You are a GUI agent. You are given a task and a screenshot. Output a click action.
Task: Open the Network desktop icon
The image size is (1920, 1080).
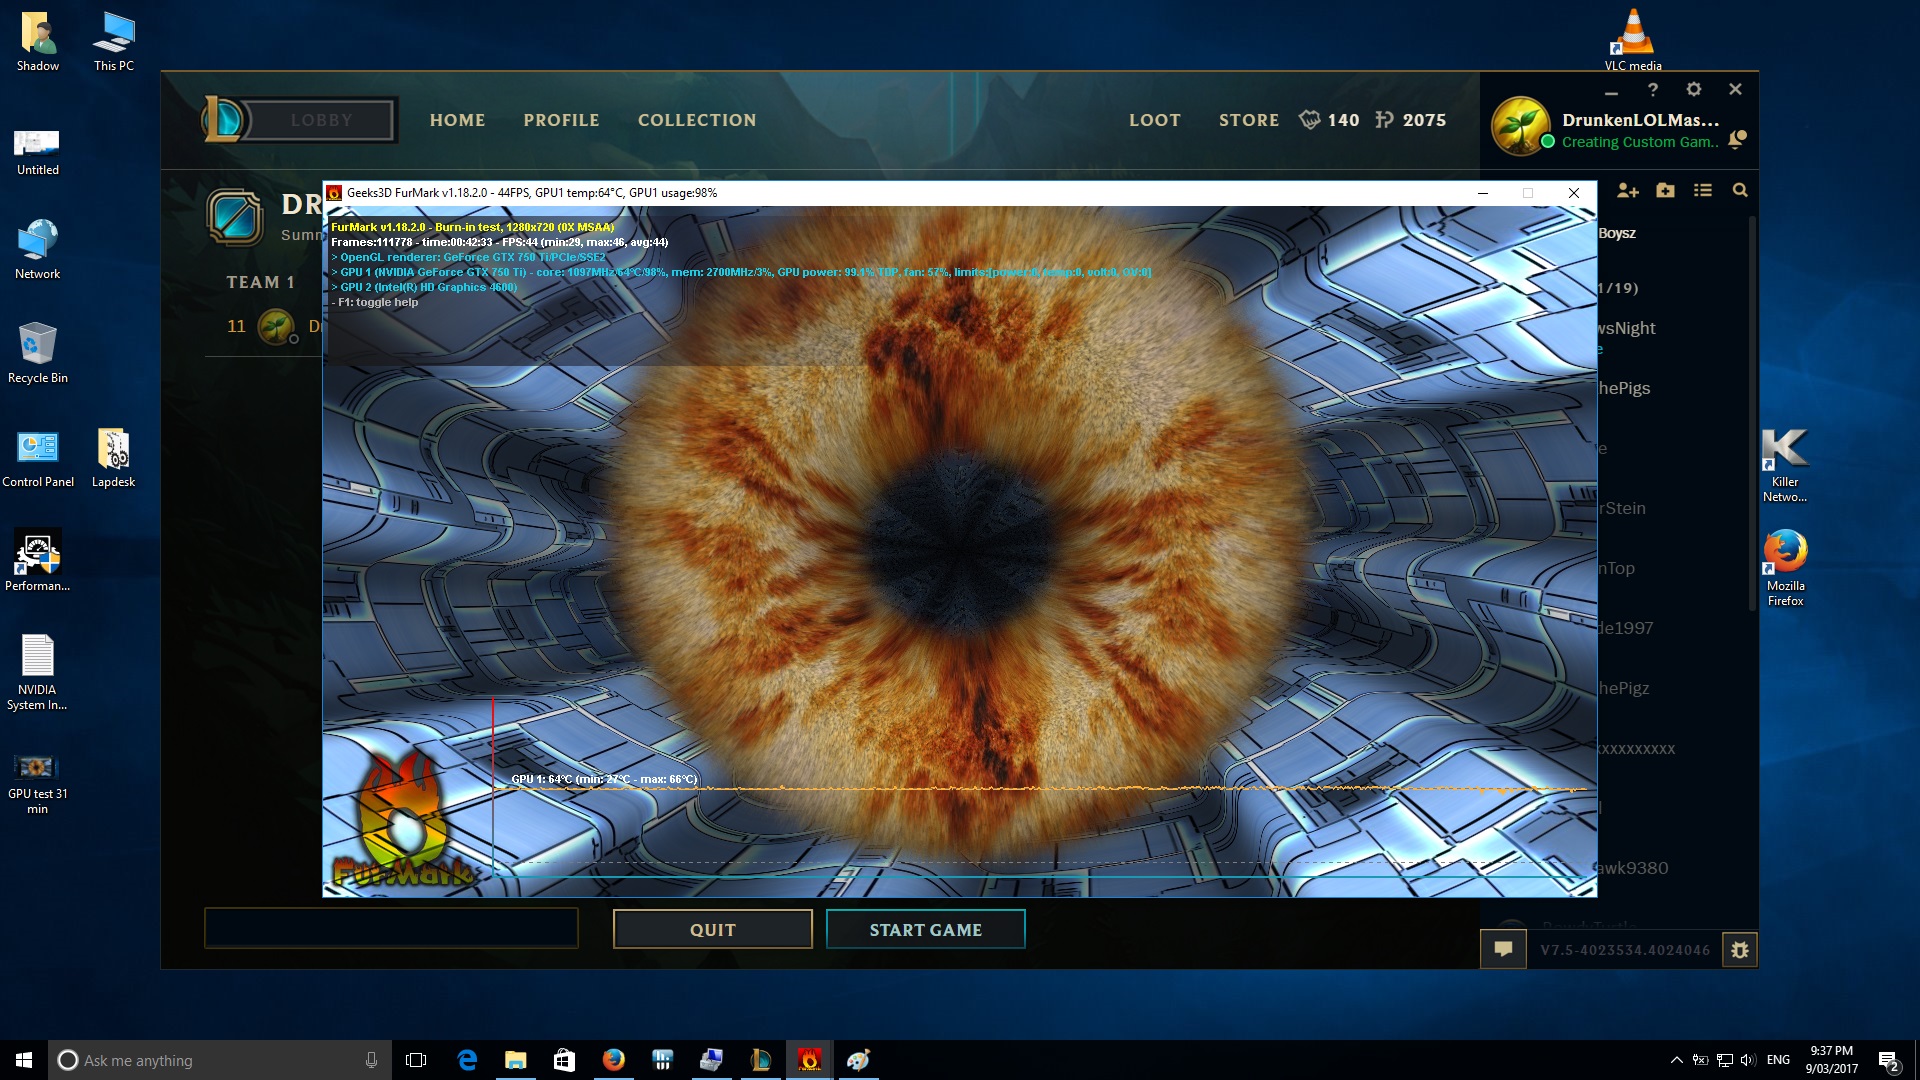tap(38, 250)
